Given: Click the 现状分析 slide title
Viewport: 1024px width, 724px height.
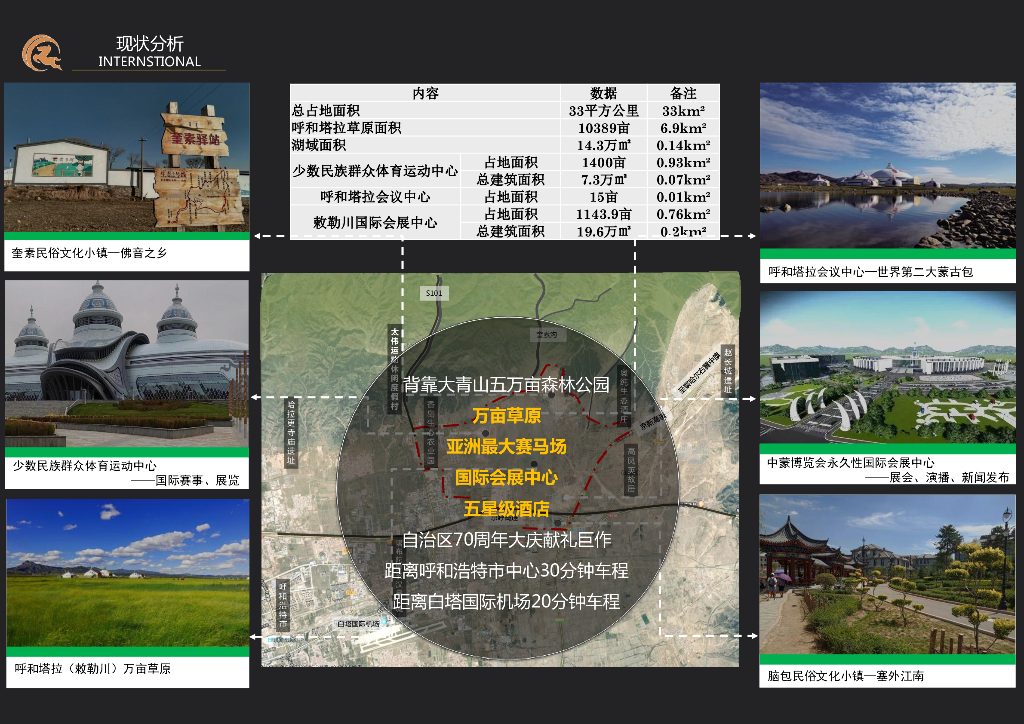Looking at the screenshot, I should point(150,44).
